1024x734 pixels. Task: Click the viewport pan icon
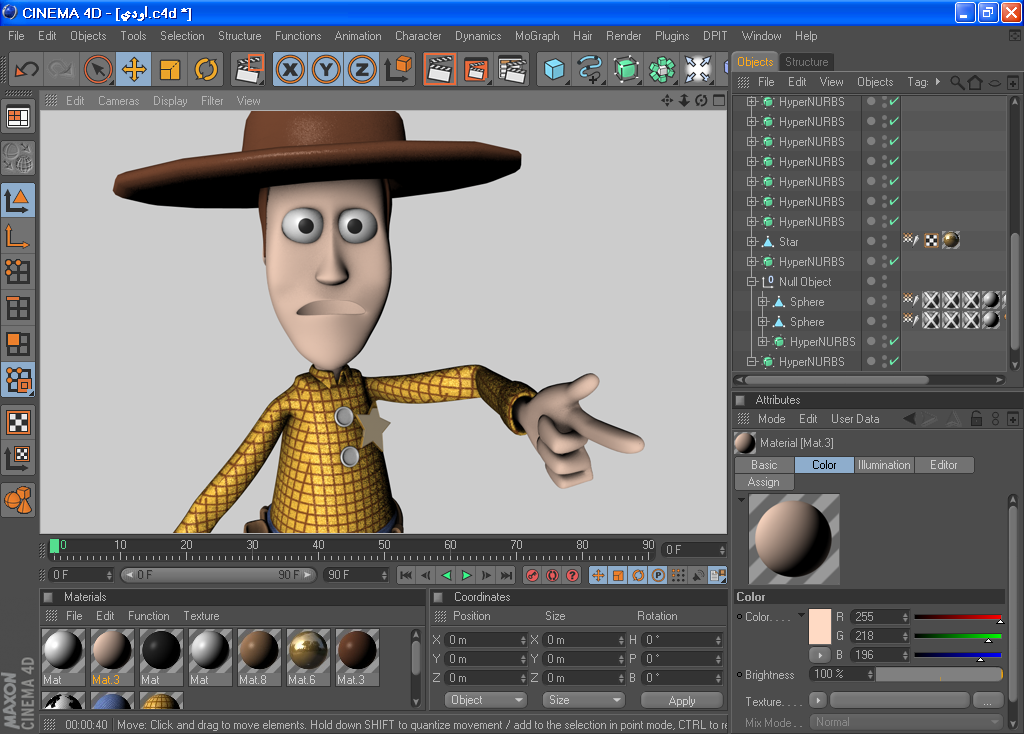(667, 101)
